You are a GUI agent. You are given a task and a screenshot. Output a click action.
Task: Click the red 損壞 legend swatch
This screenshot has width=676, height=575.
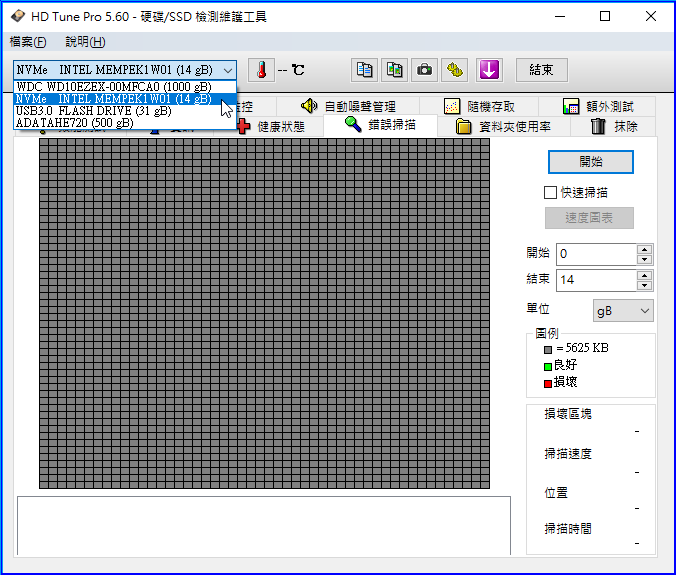548,384
